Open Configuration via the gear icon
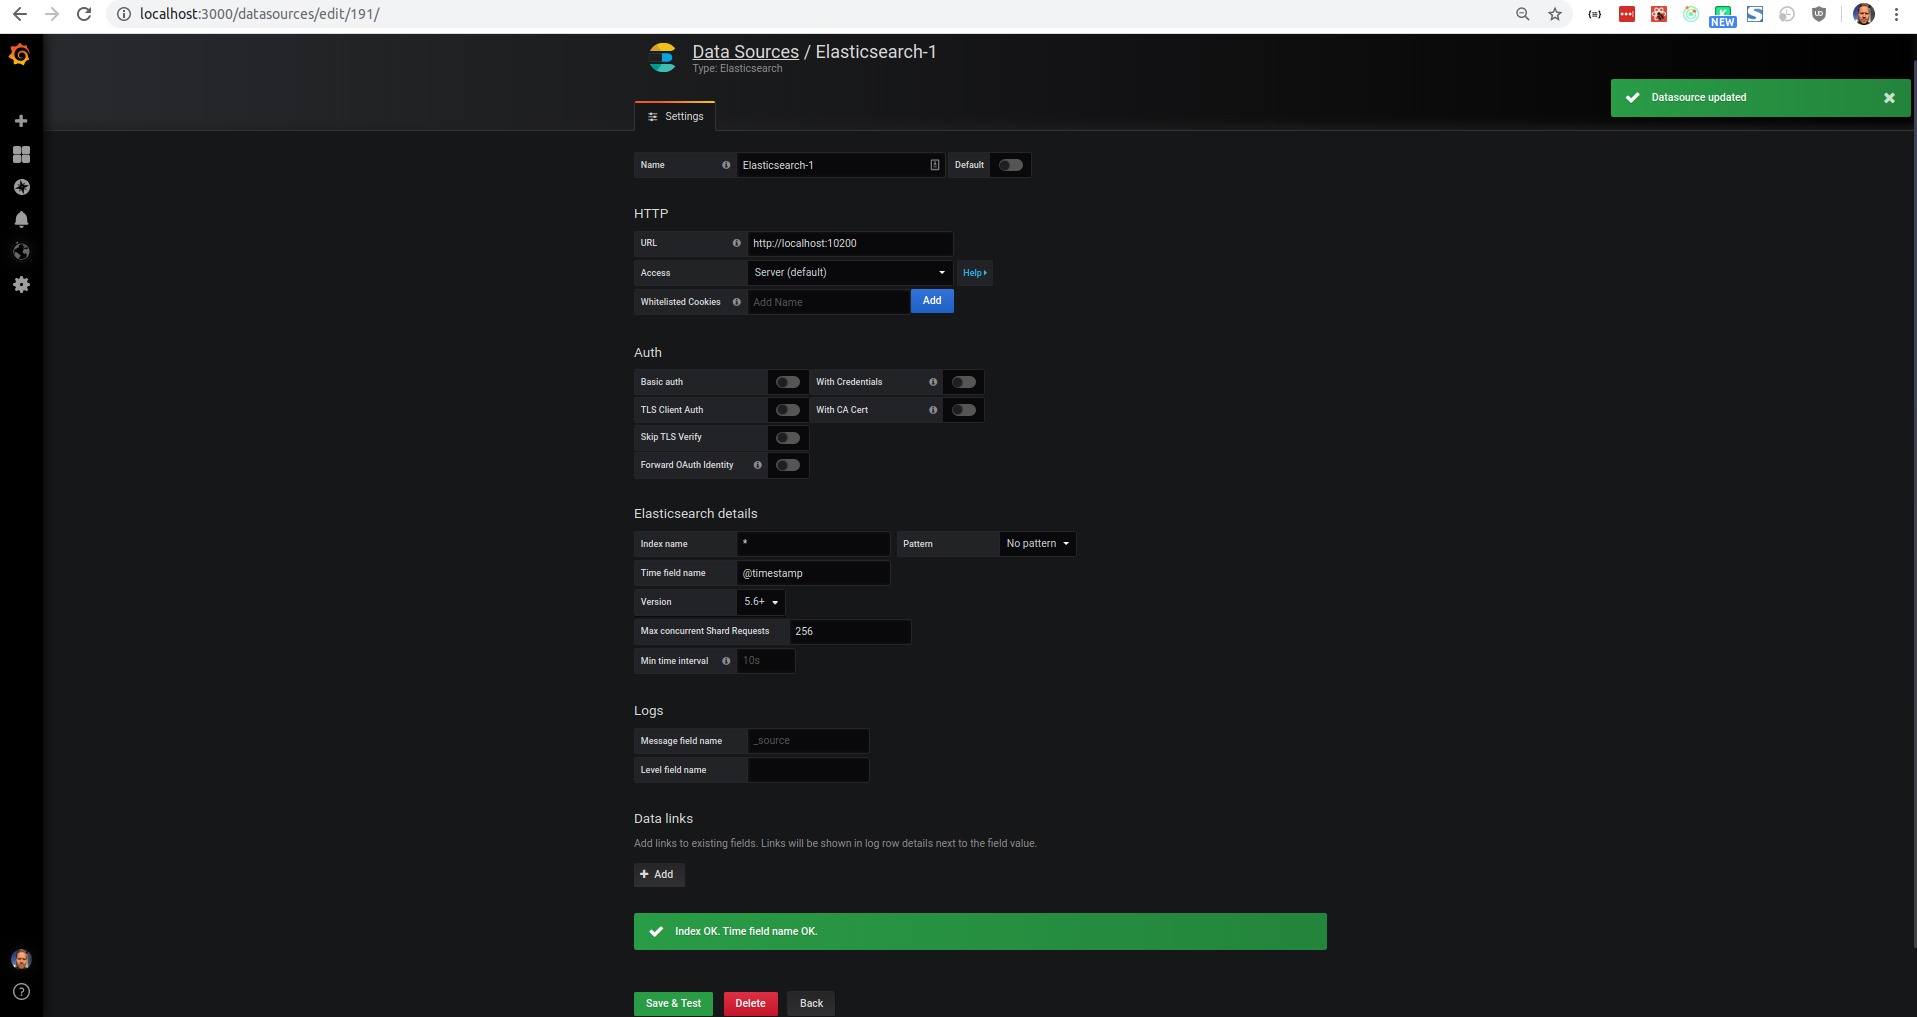The image size is (1917, 1017). click(20, 285)
